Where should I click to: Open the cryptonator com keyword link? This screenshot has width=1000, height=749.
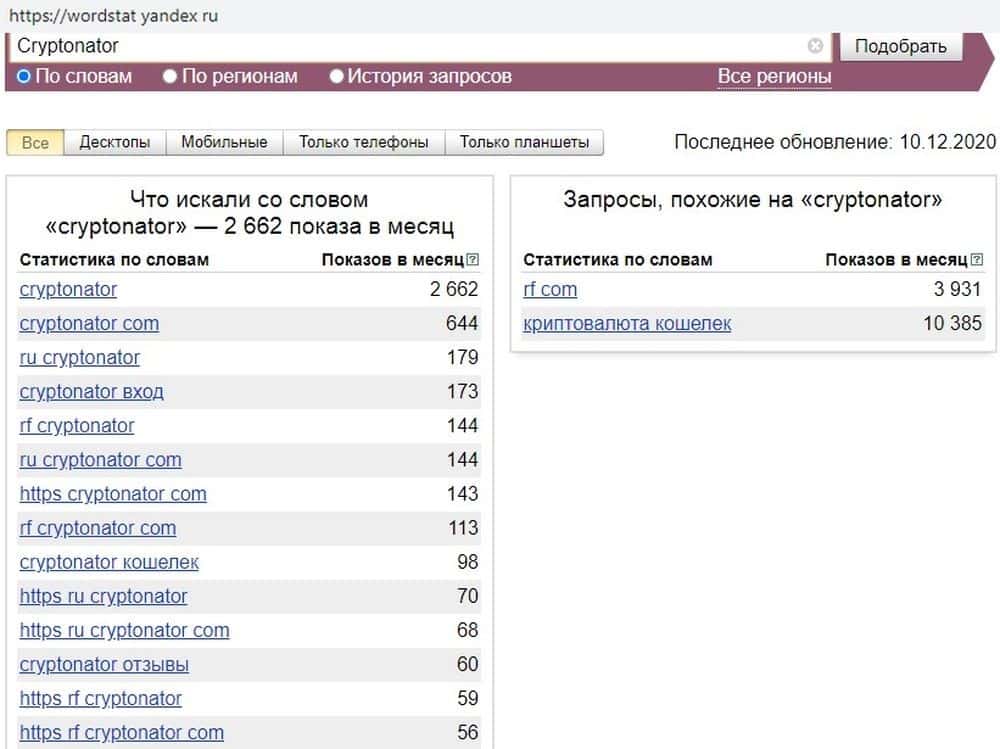[x=89, y=323]
